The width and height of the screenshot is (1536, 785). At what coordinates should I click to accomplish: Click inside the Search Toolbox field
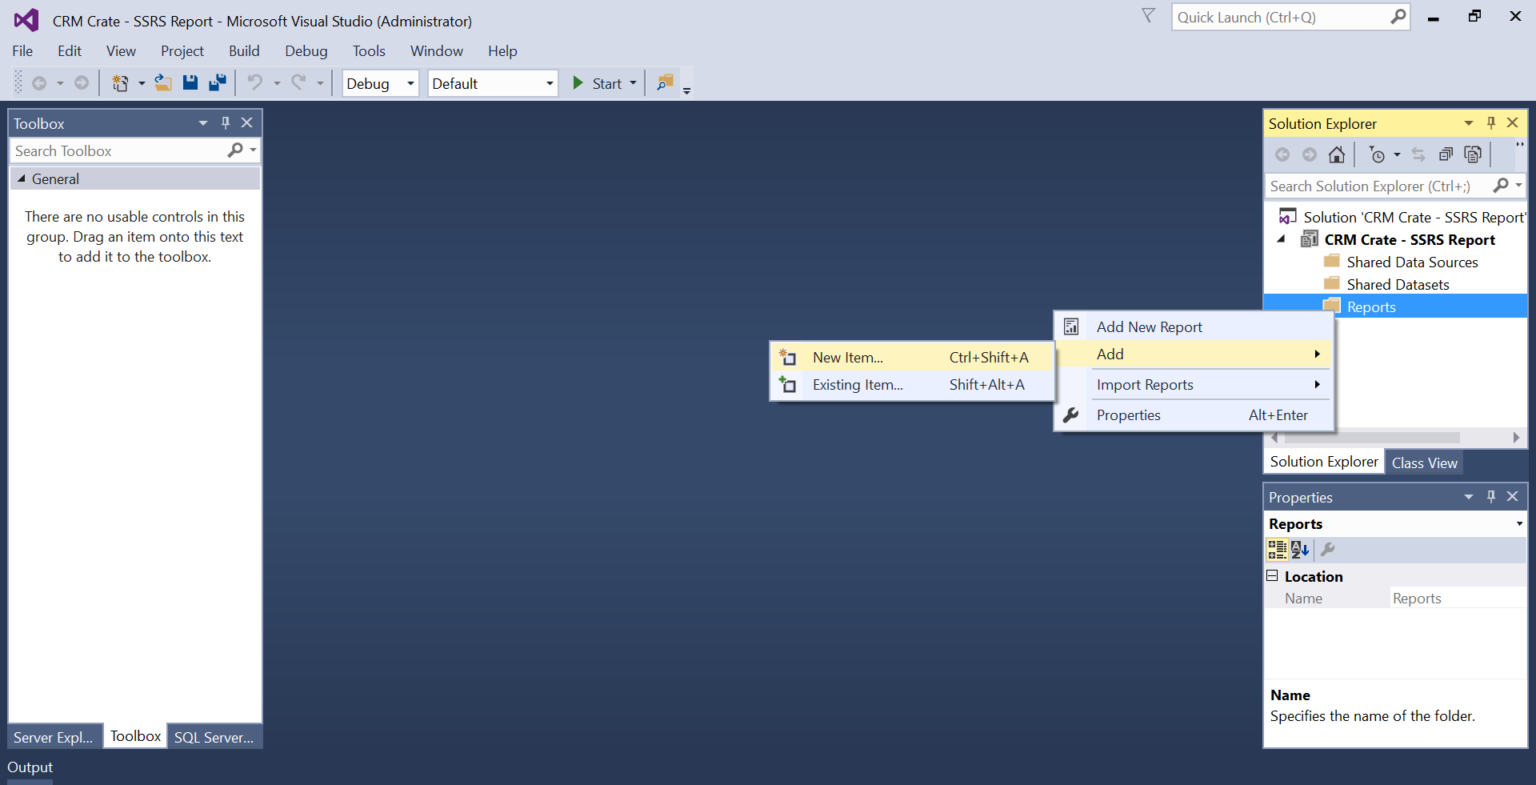[110, 150]
